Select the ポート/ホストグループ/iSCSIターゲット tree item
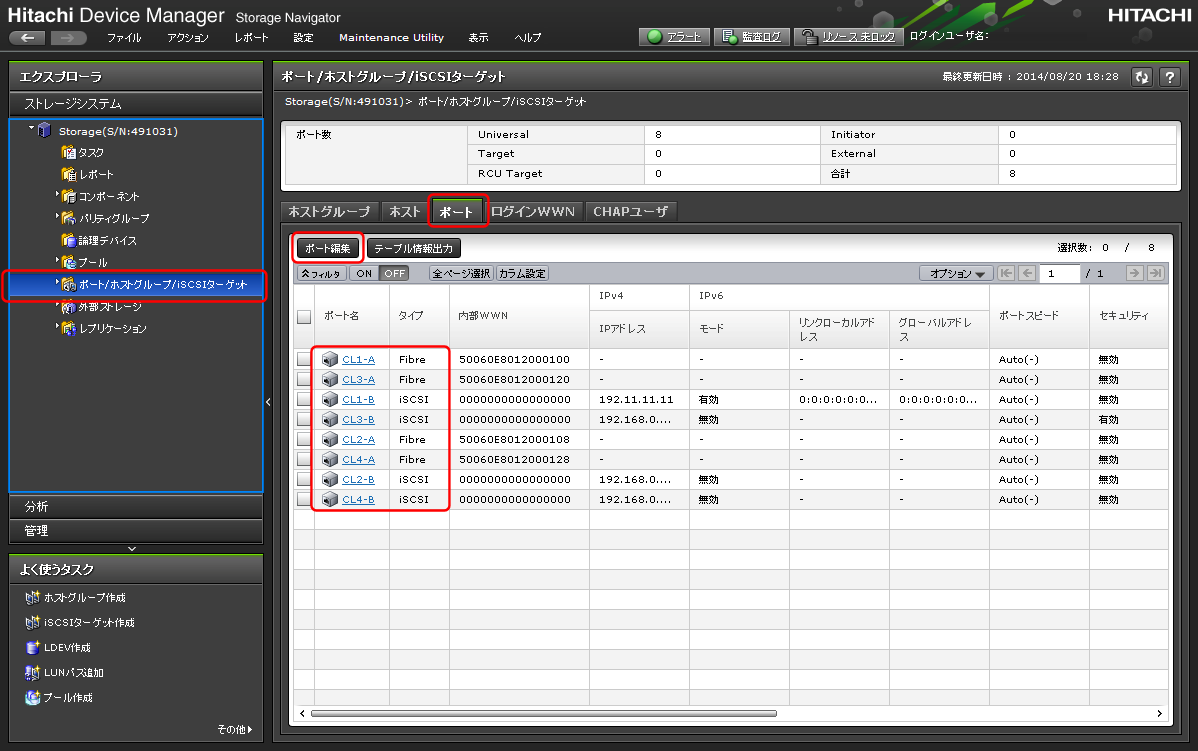The width and height of the screenshot is (1198, 751). pos(135,284)
